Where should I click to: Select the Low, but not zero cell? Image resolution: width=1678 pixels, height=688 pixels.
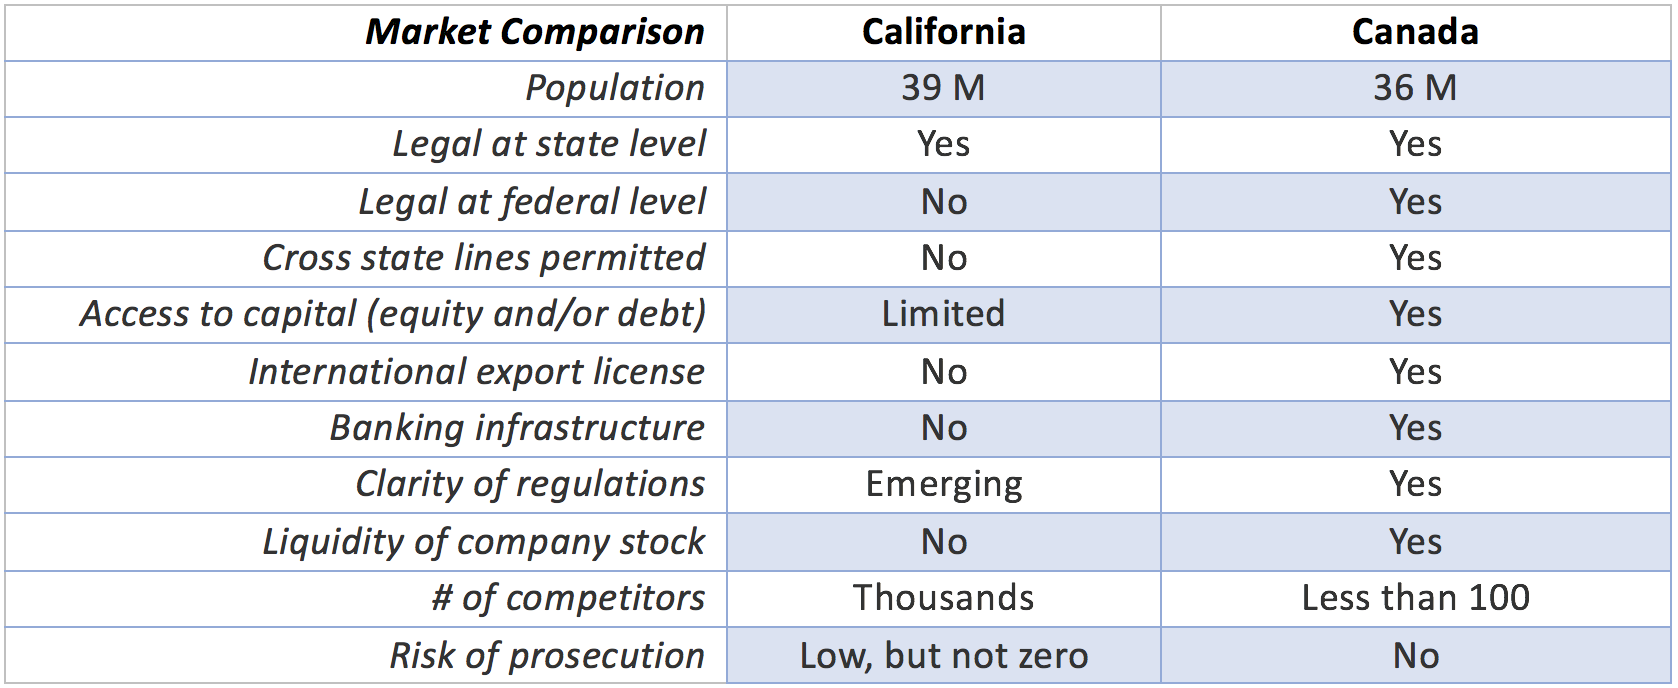(944, 656)
